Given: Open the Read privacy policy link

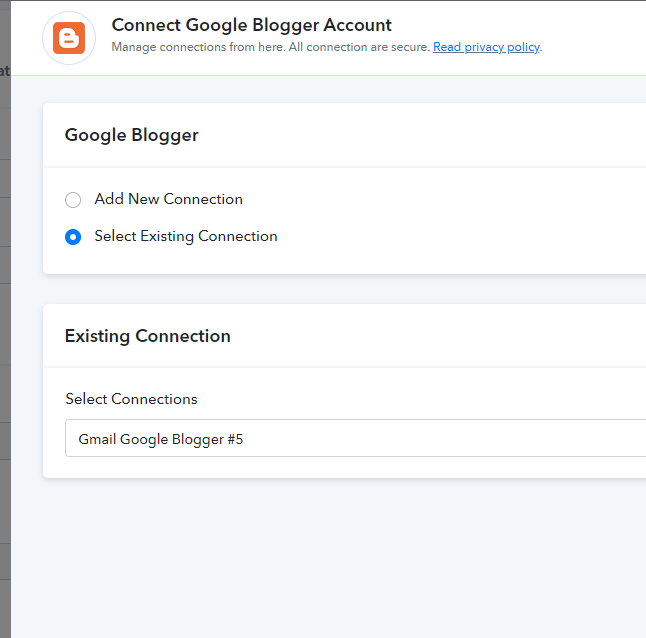Looking at the screenshot, I should click(x=486, y=47).
